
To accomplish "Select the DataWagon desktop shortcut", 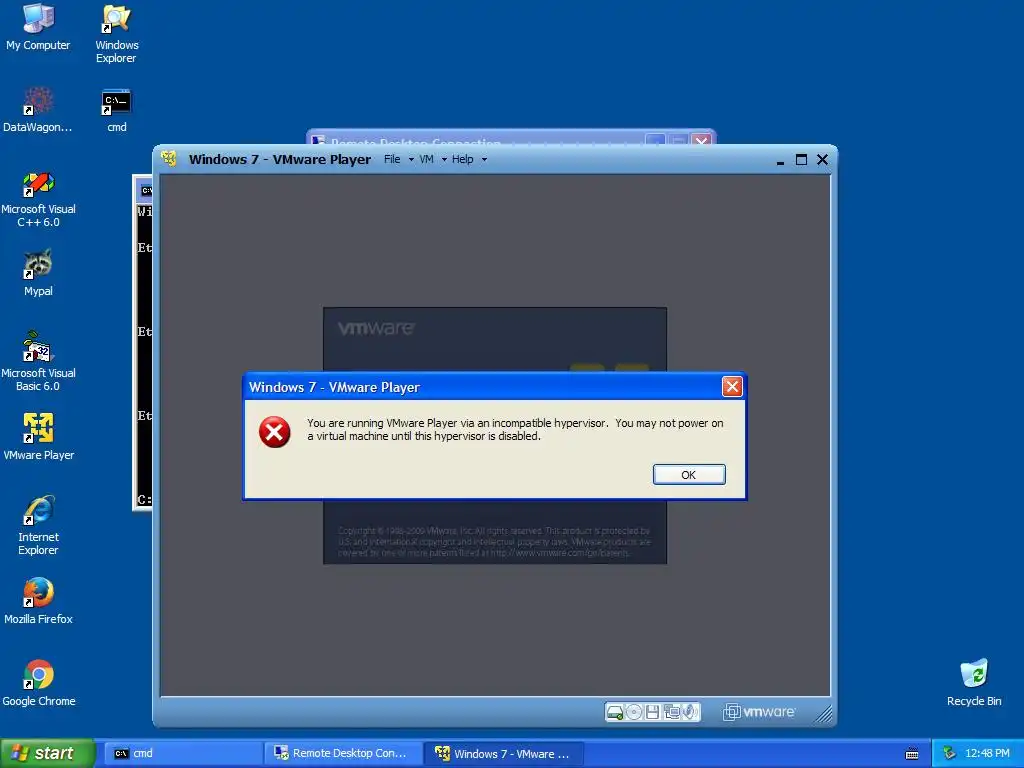I will pyautogui.click(x=38, y=110).
